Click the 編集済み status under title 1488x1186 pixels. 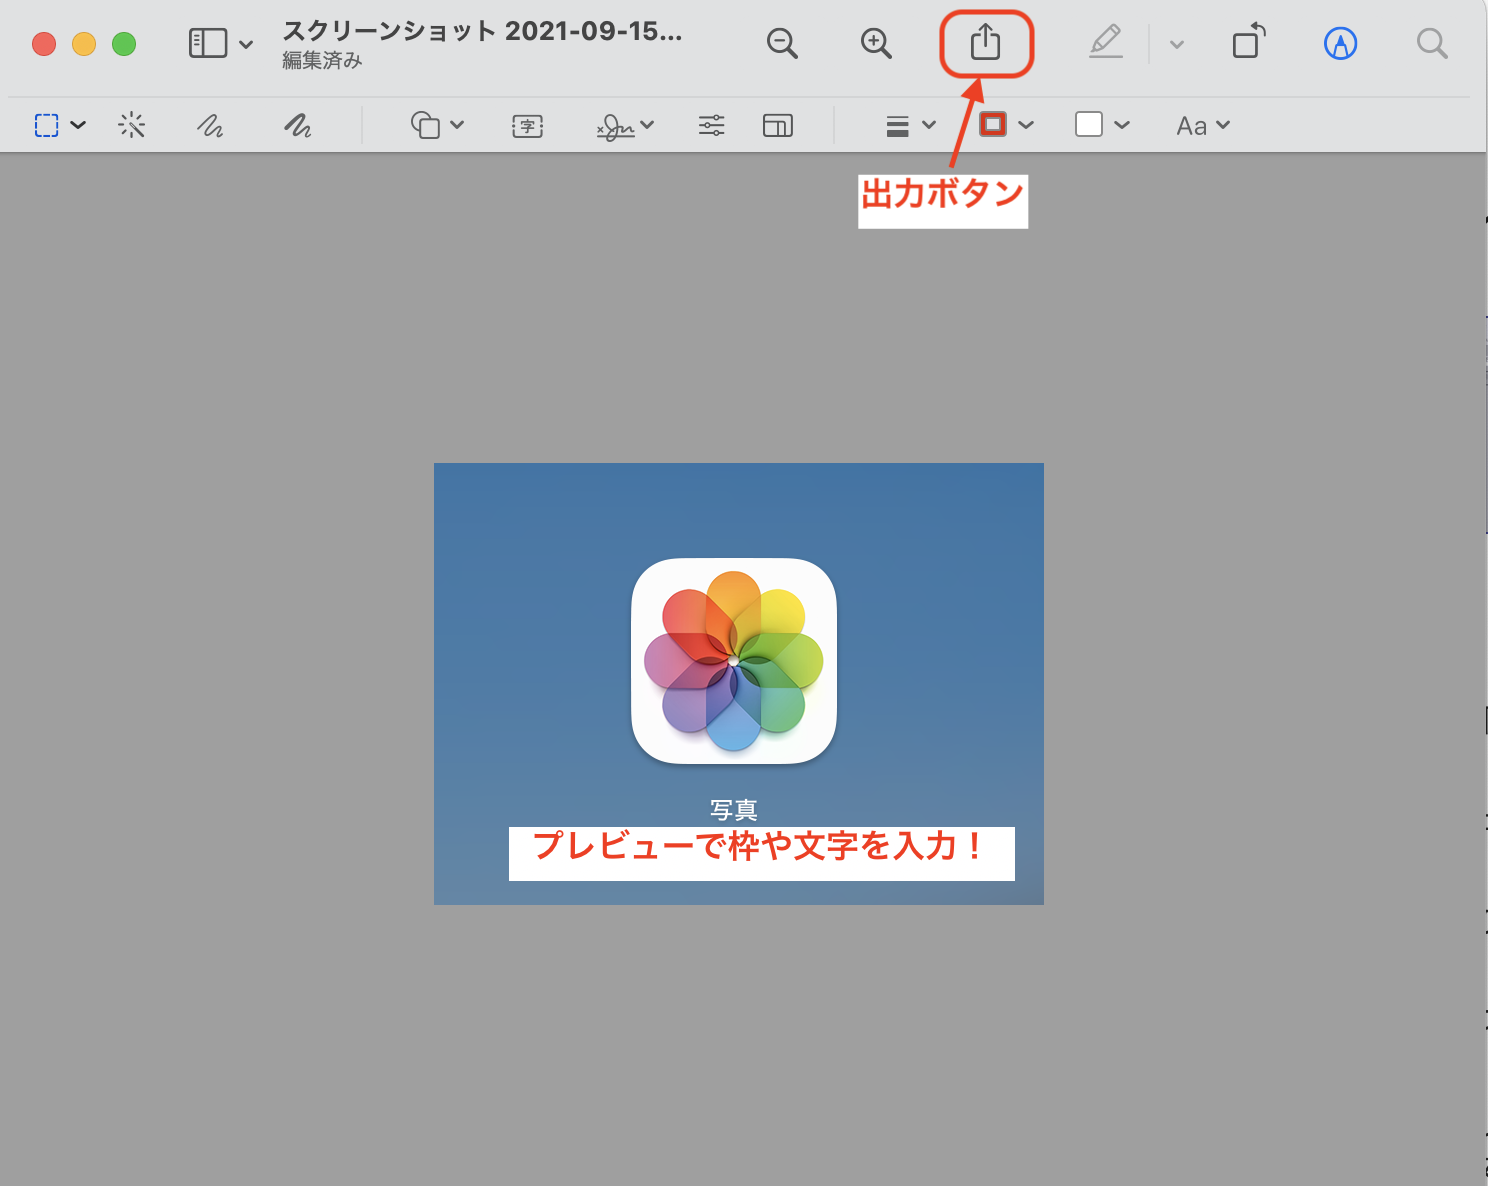pos(322,61)
